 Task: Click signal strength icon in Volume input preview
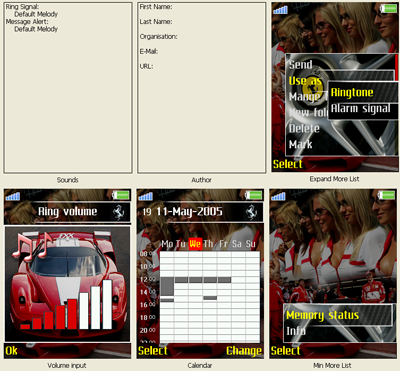(13, 196)
